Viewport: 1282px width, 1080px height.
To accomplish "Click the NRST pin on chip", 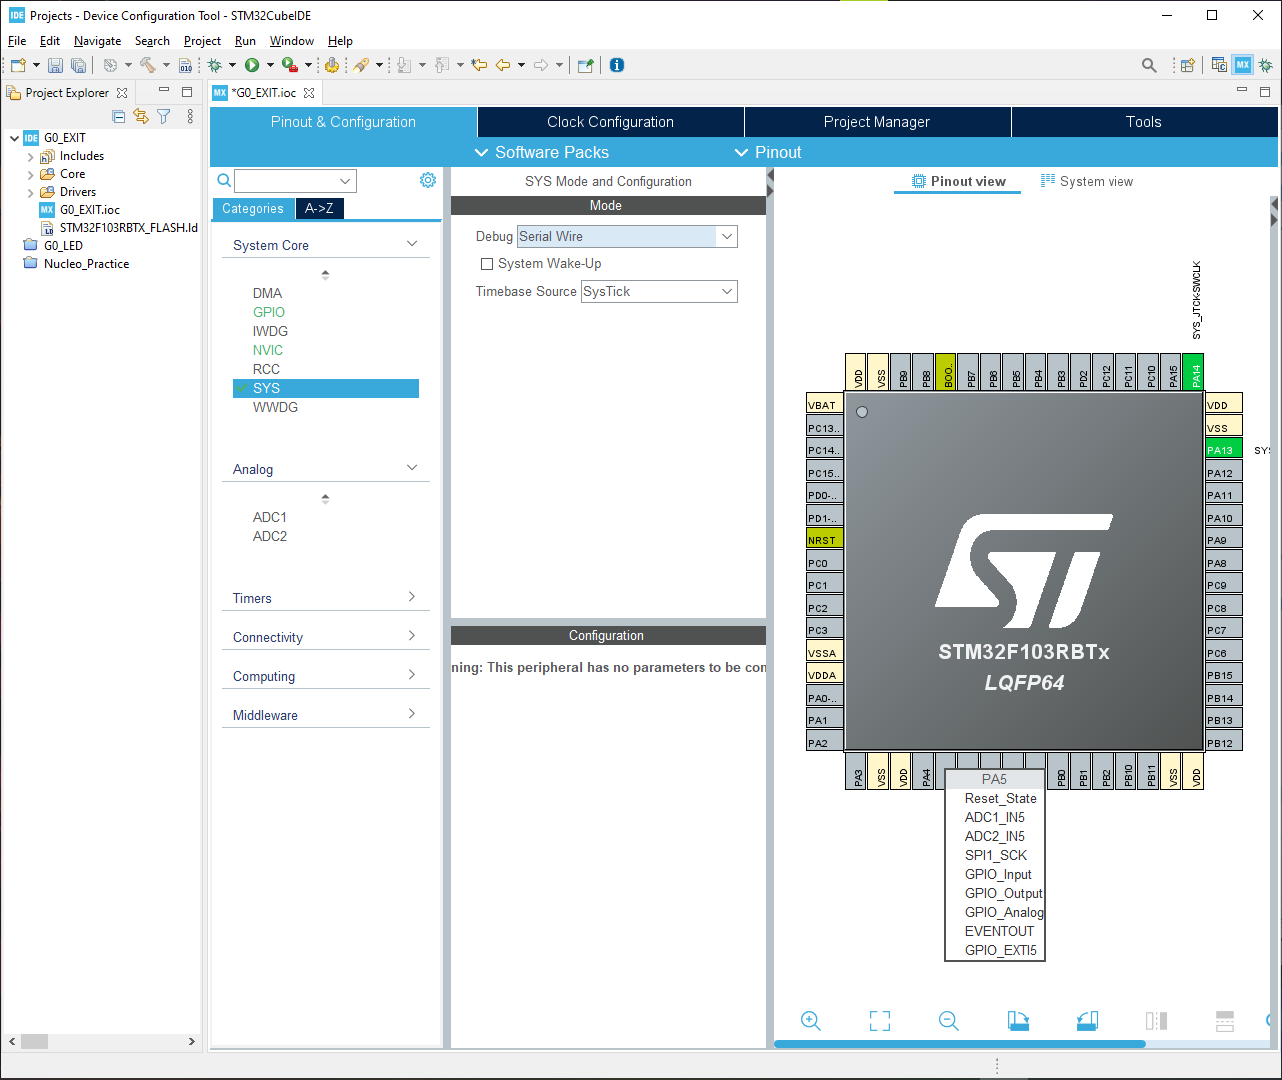I will coord(825,540).
